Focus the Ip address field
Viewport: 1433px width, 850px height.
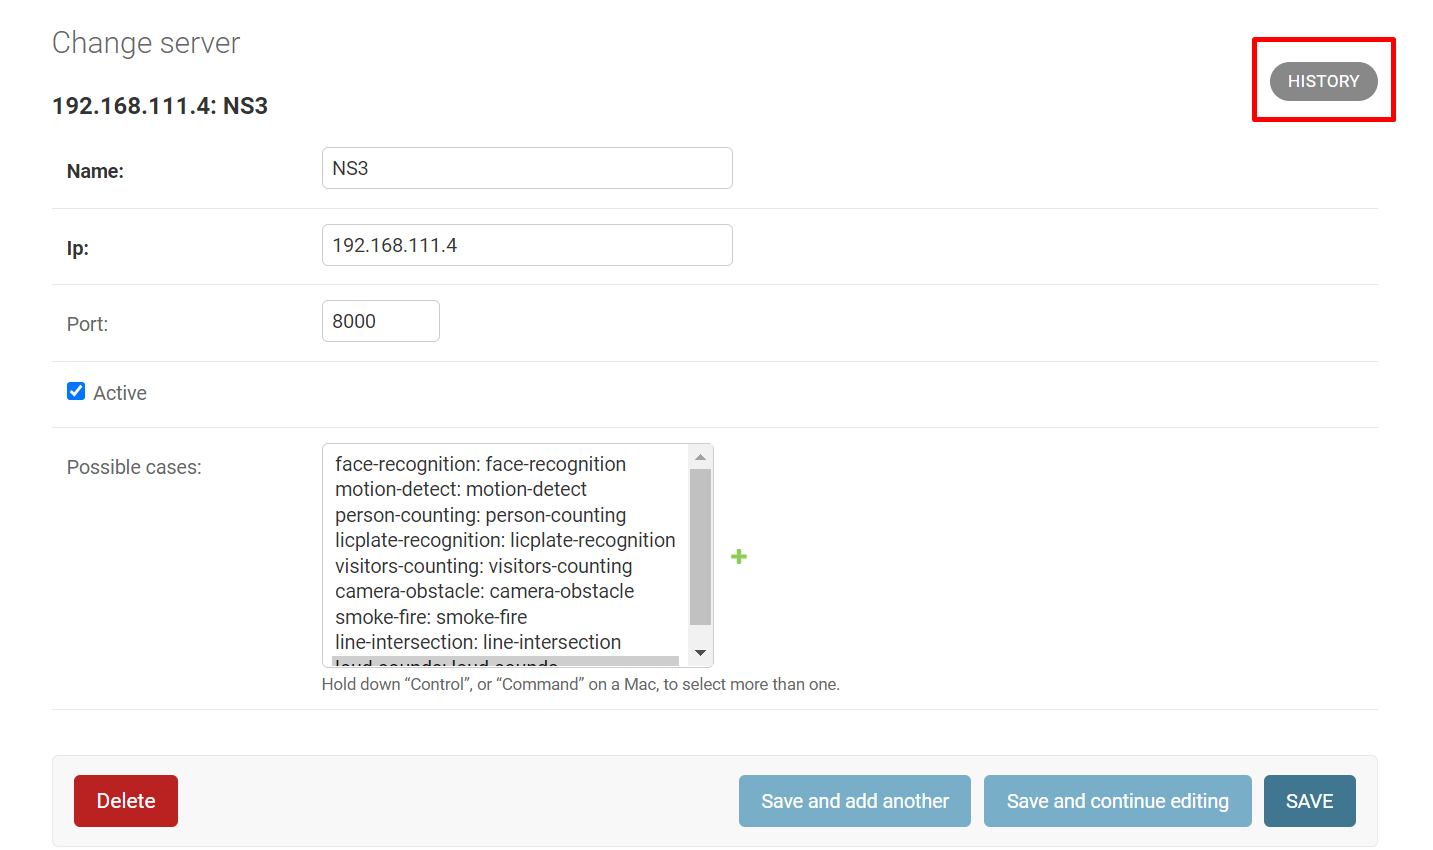(527, 245)
